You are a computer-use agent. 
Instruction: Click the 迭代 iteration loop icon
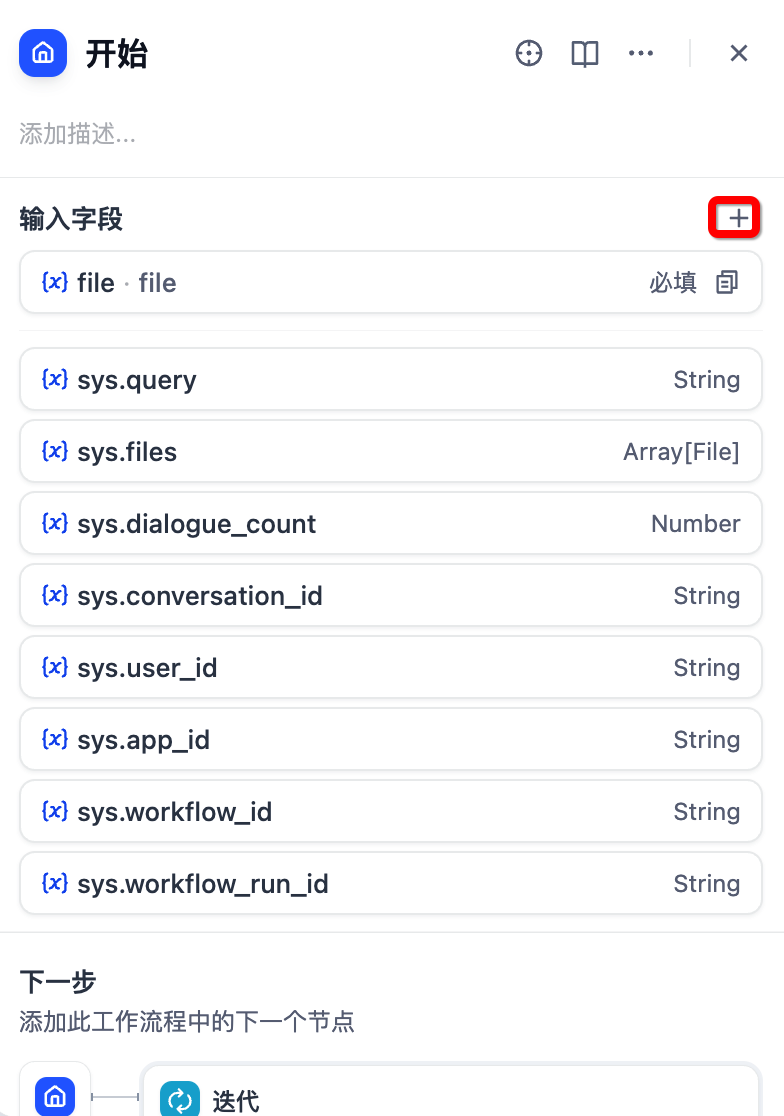180,1100
